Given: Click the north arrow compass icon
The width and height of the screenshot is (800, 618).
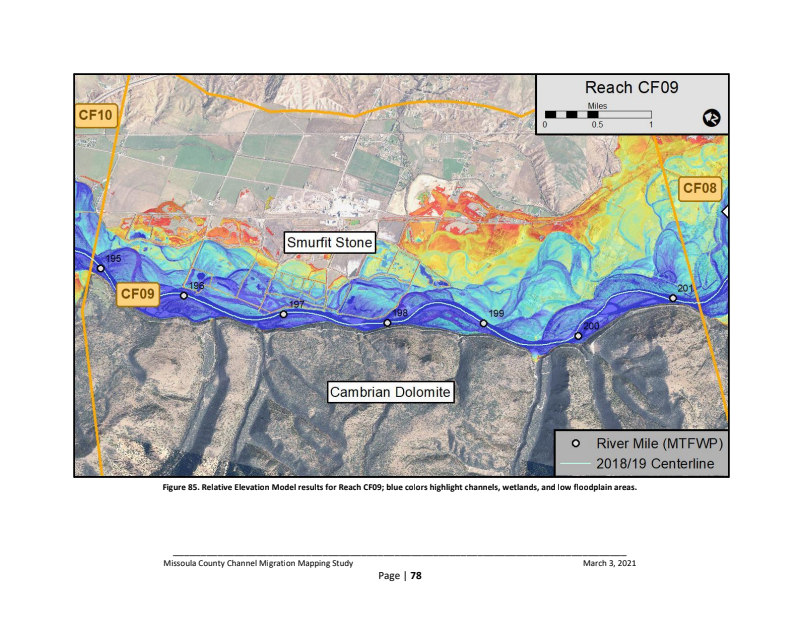Looking at the screenshot, I should pos(711,117).
